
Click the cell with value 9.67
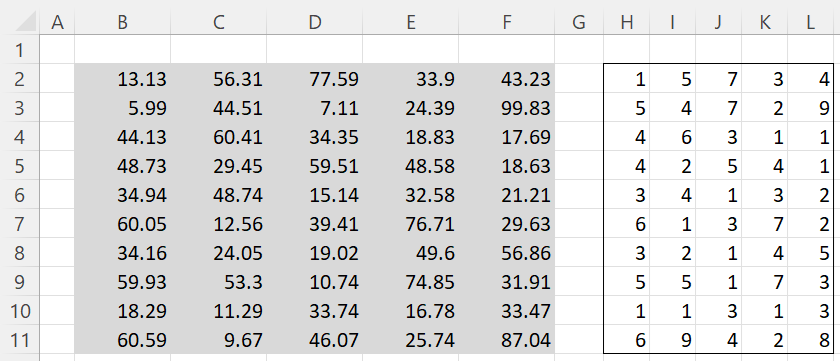tap(219, 339)
